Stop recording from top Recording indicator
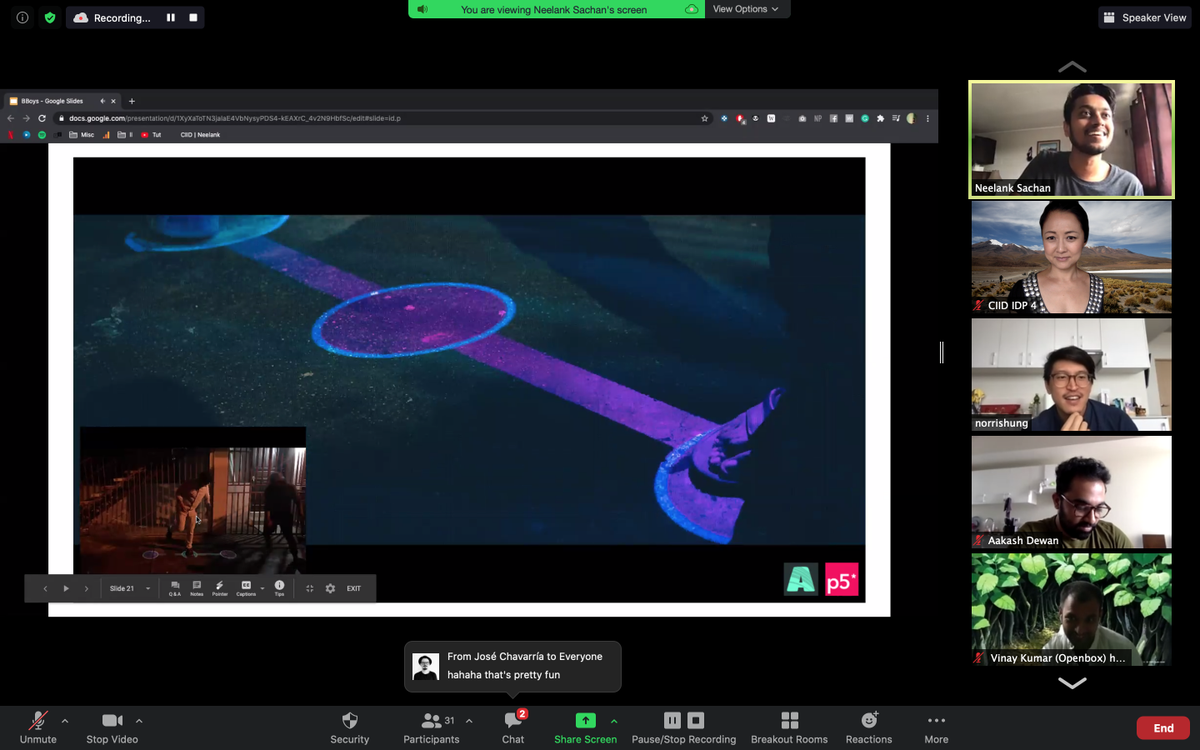The image size is (1200, 750). 194,18
